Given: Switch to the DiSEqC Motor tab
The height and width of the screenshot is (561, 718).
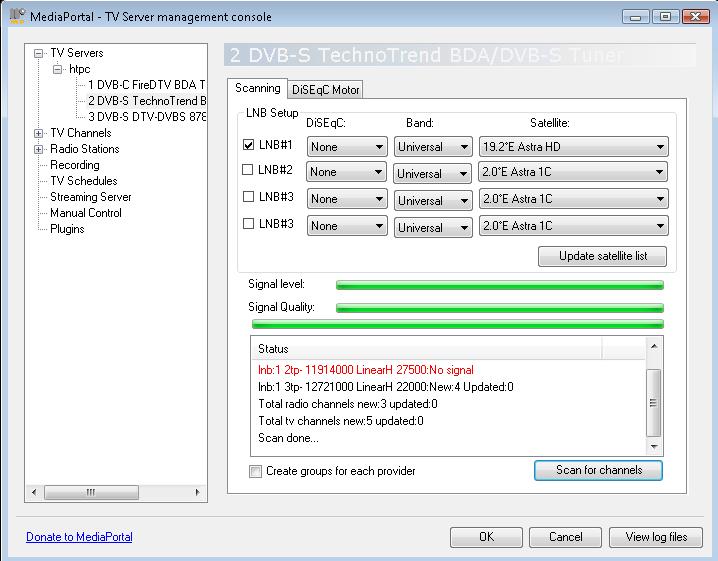Looking at the screenshot, I should pyautogui.click(x=326, y=90).
